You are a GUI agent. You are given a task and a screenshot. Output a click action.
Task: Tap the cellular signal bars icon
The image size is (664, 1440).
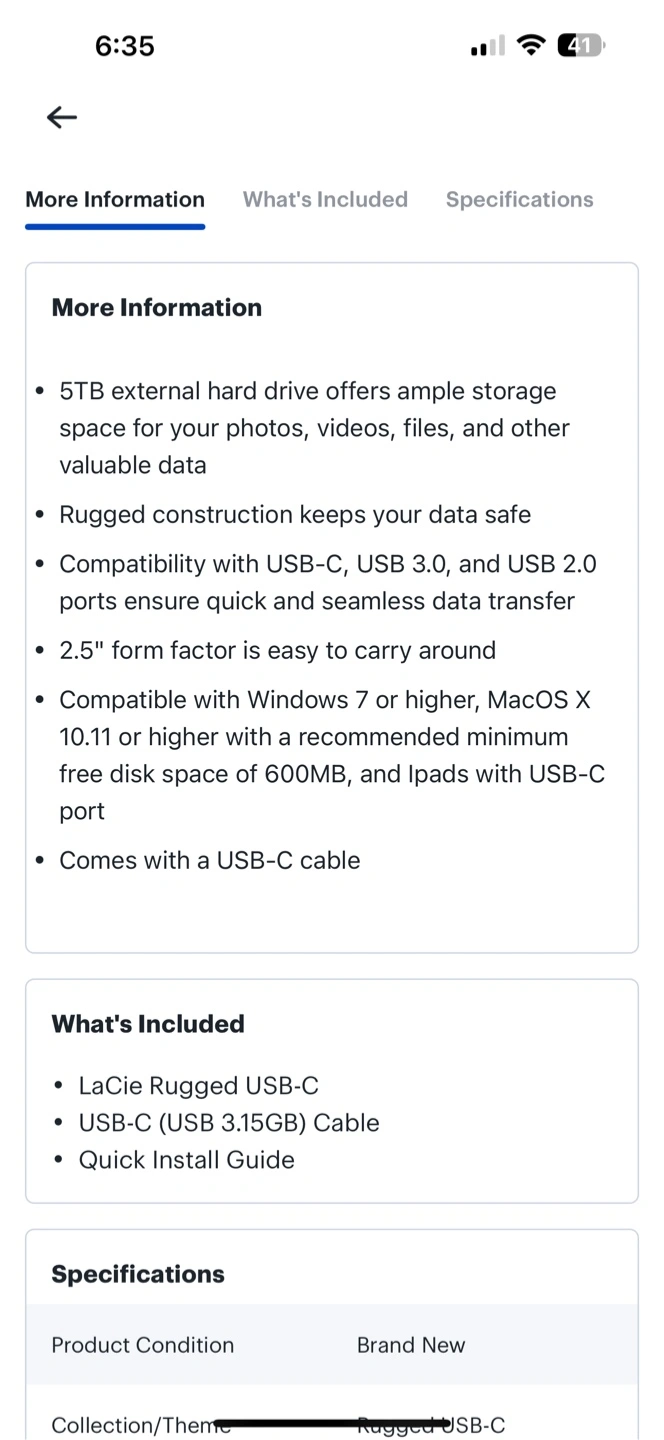point(488,47)
